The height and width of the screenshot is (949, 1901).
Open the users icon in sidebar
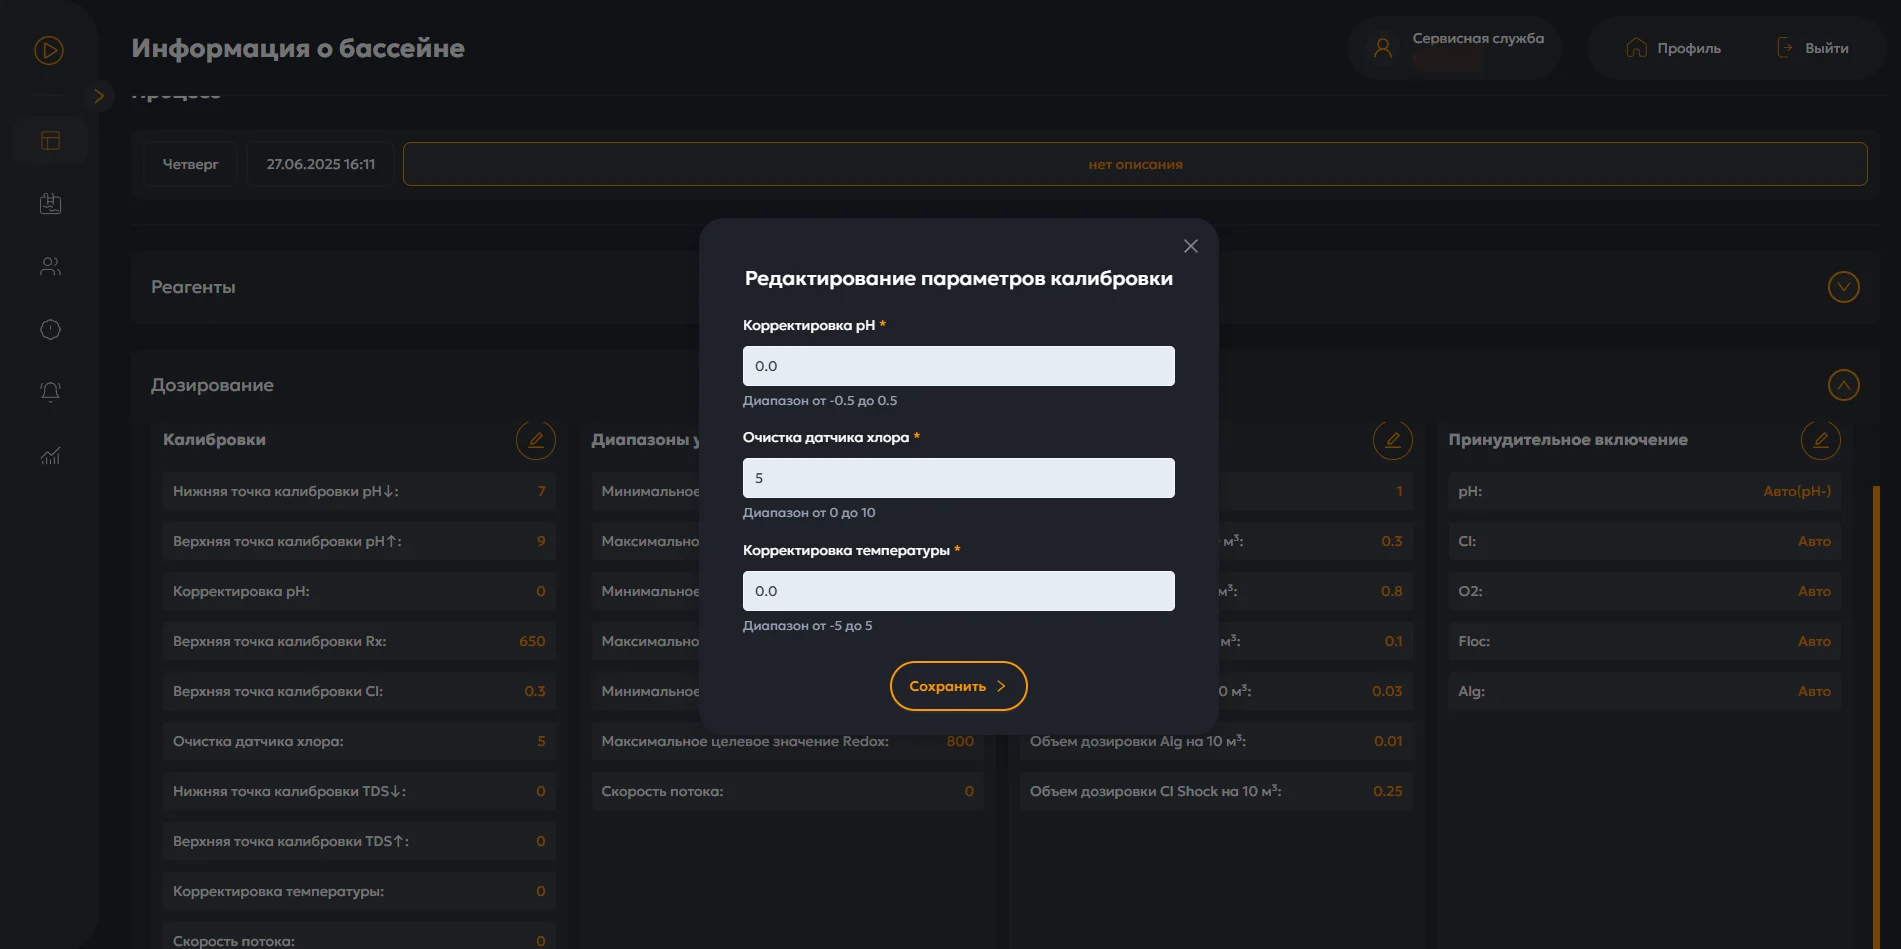tap(50, 267)
